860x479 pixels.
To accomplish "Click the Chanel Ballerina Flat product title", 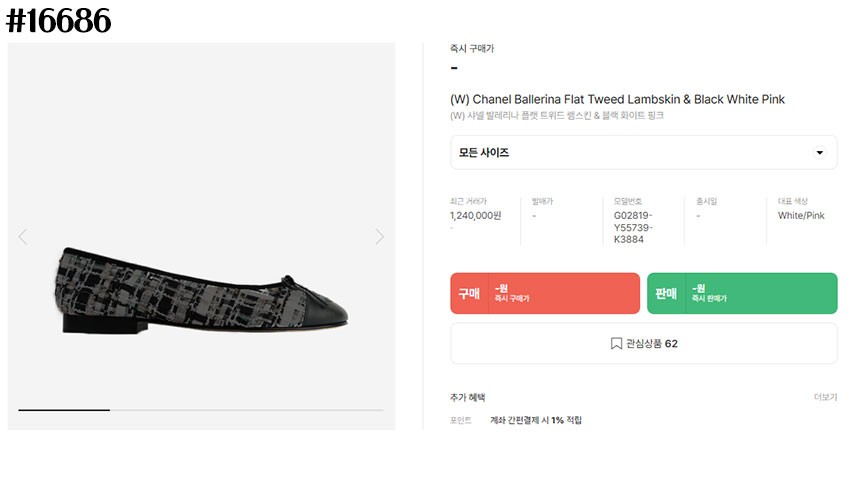I will coord(617,99).
